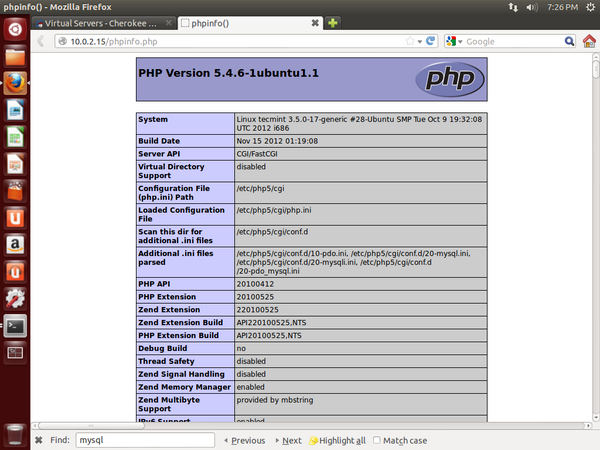Screen dimensions: 600x450
Task: Click Next in the find bar
Action: point(288,440)
